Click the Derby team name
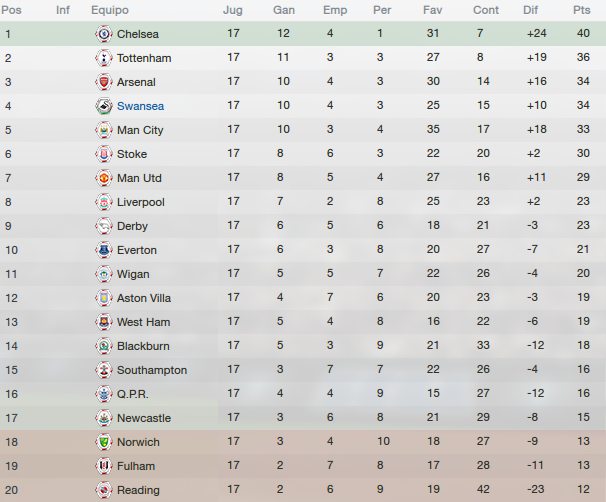 pos(132,226)
